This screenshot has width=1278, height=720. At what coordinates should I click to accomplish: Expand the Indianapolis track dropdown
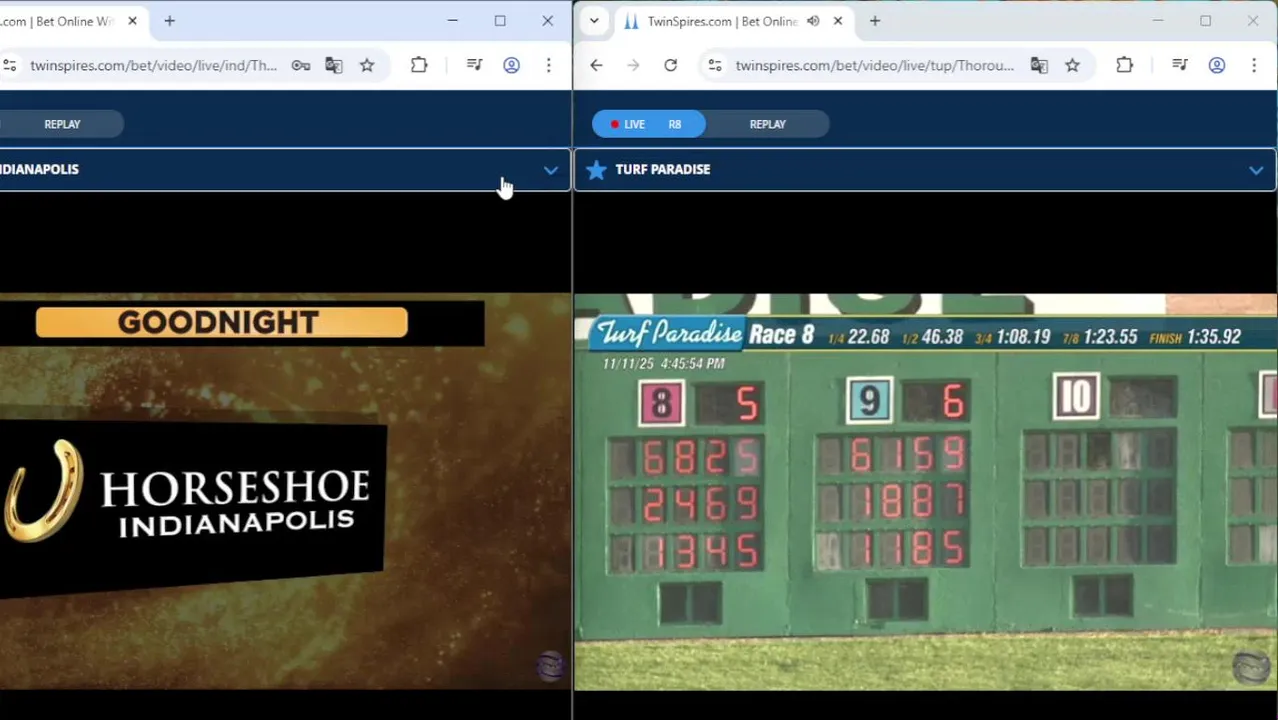550,170
